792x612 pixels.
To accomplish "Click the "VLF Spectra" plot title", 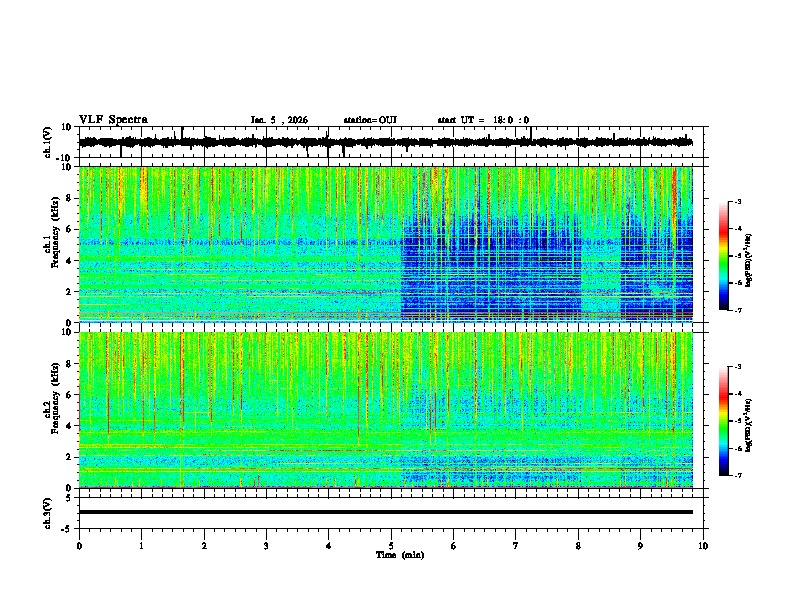I will 113,120.
